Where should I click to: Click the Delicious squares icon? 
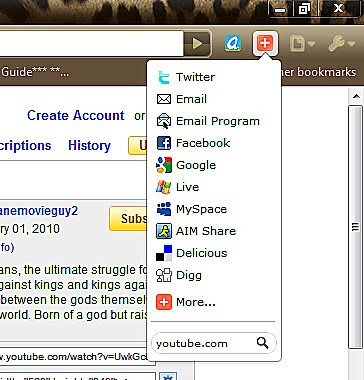point(164,253)
